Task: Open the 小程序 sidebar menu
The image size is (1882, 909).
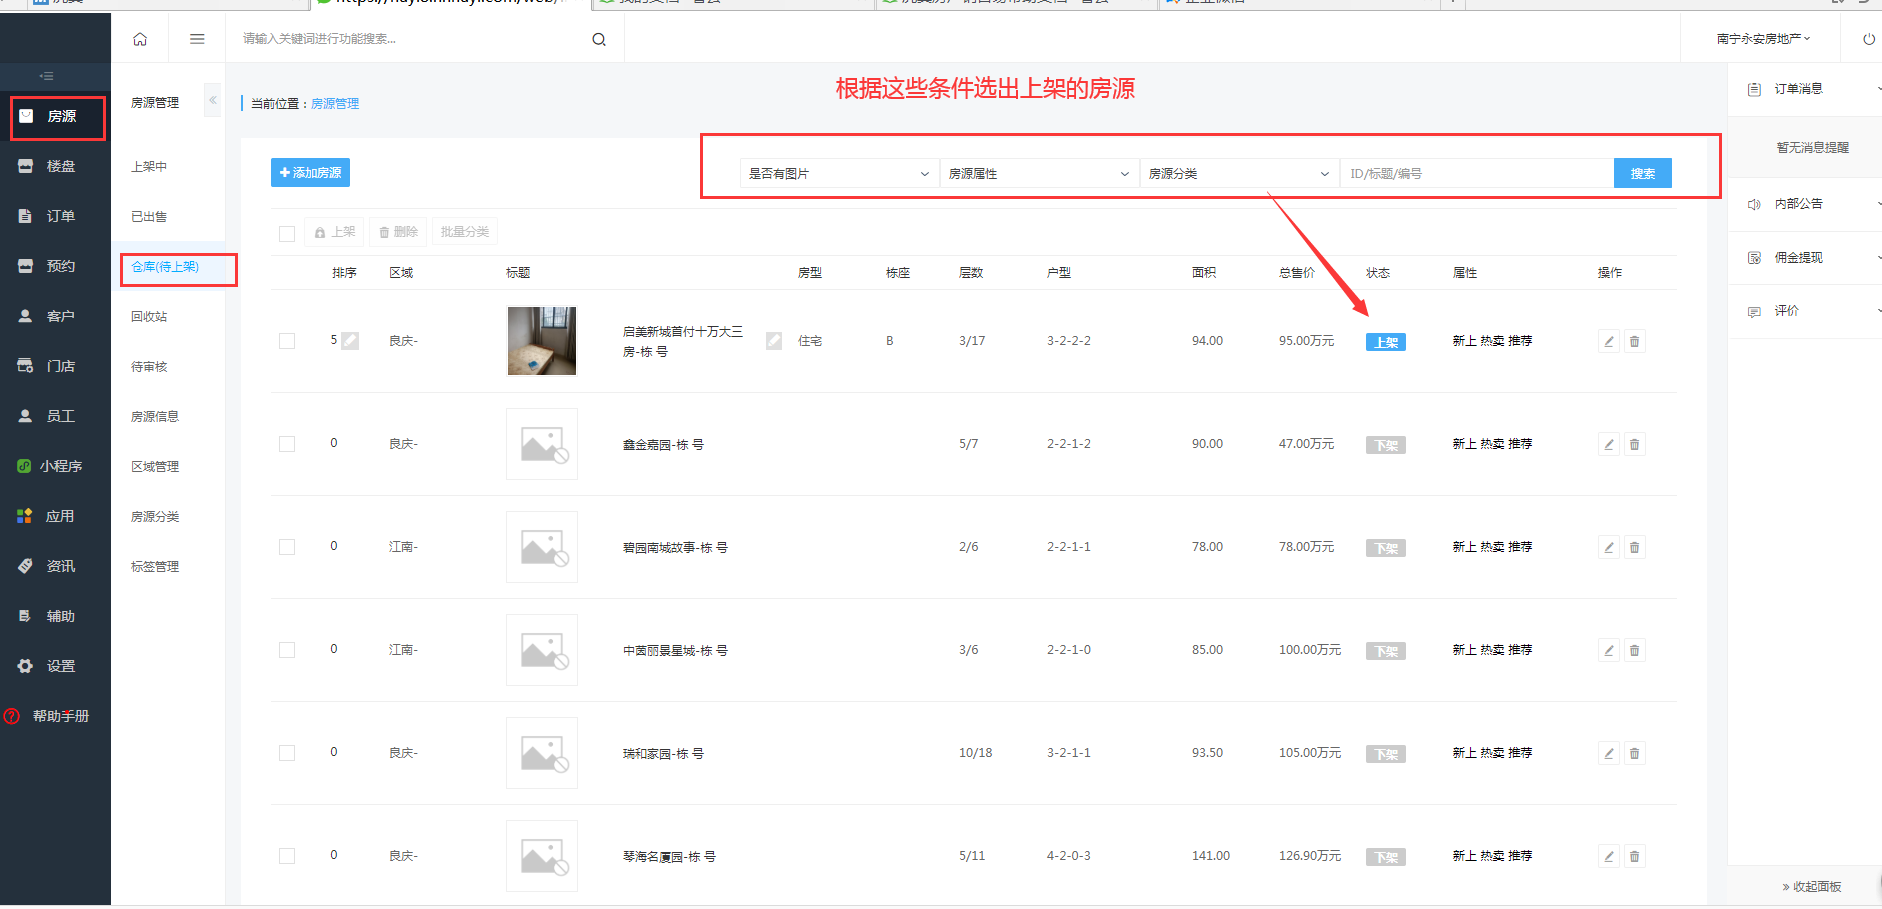Action: pyautogui.click(x=55, y=466)
